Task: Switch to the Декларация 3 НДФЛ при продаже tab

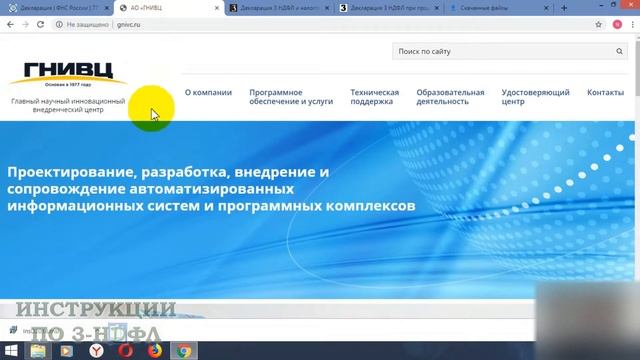Action: click(390, 8)
